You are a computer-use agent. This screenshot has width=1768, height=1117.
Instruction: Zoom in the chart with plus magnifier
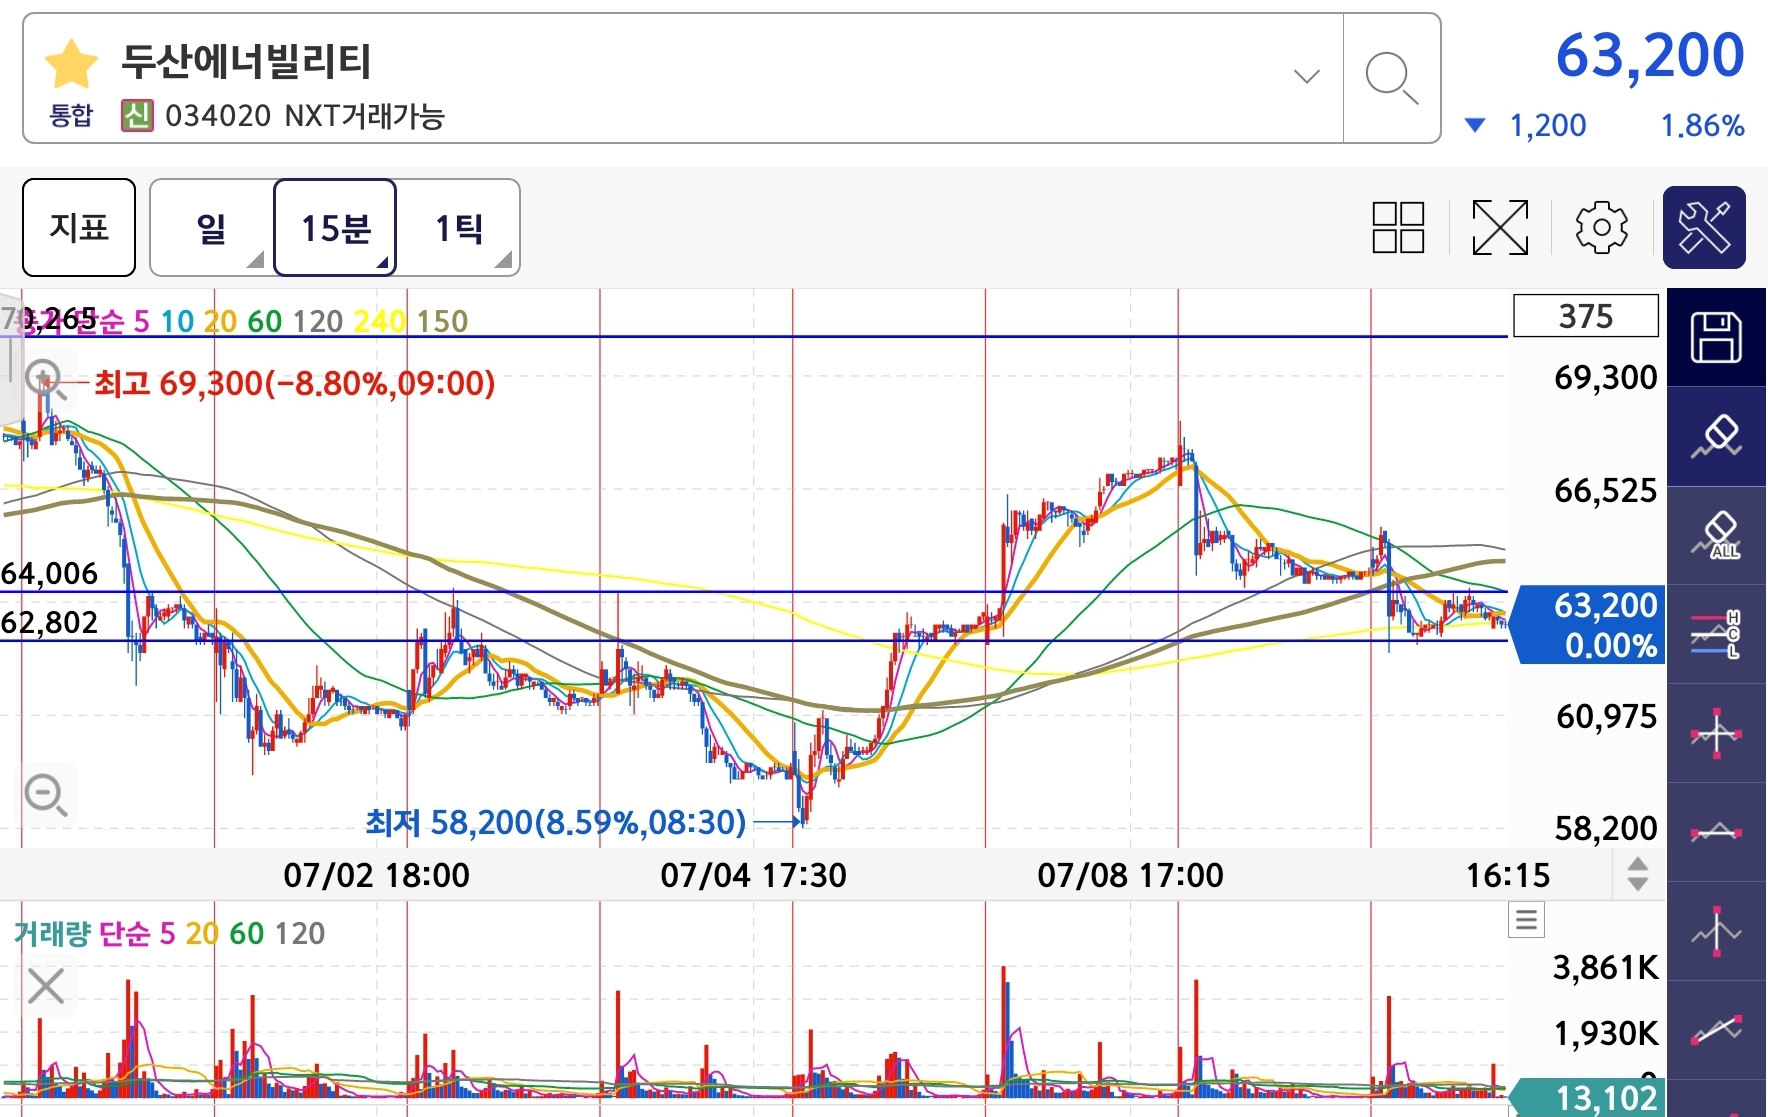(45, 380)
